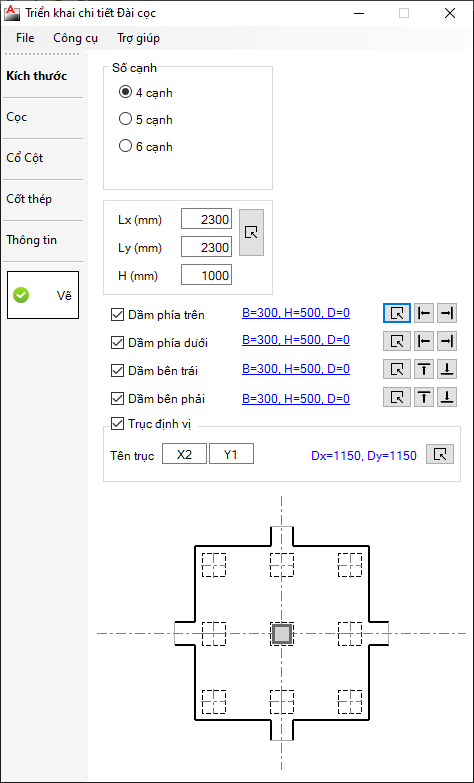Open the File menu
Viewport: 474px width, 783px height.
(x=25, y=38)
